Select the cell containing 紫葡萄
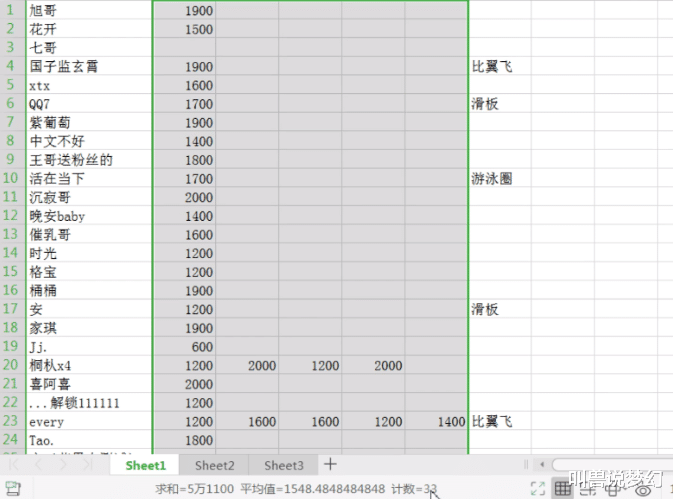The height and width of the screenshot is (500, 673). click(89, 122)
